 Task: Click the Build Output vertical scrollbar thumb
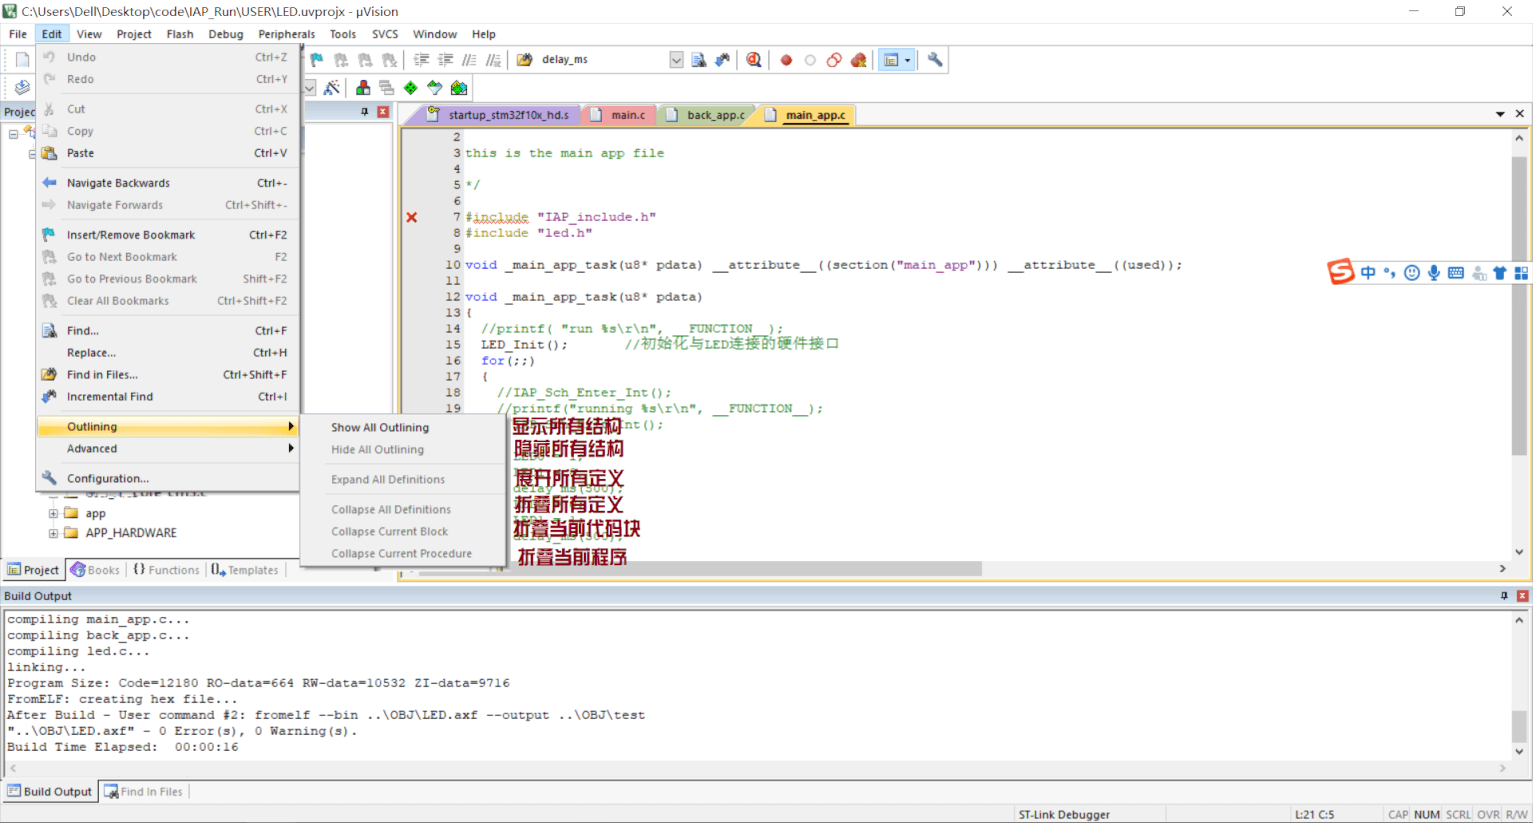(x=1519, y=725)
